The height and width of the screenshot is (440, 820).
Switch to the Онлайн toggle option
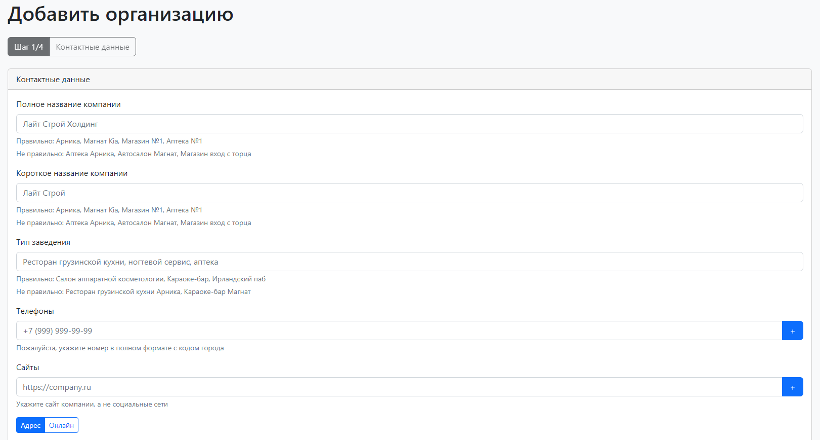click(x=62, y=425)
